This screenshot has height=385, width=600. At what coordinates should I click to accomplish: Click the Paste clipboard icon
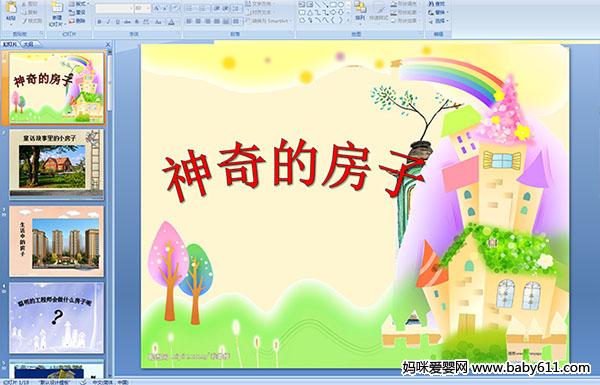11,11
